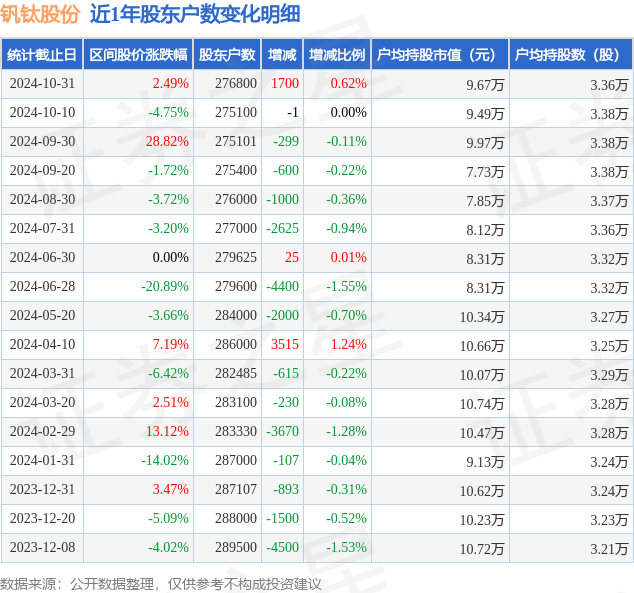Click the -14.02% price change value
This screenshot has width=634, height=593.
[165, 460]
